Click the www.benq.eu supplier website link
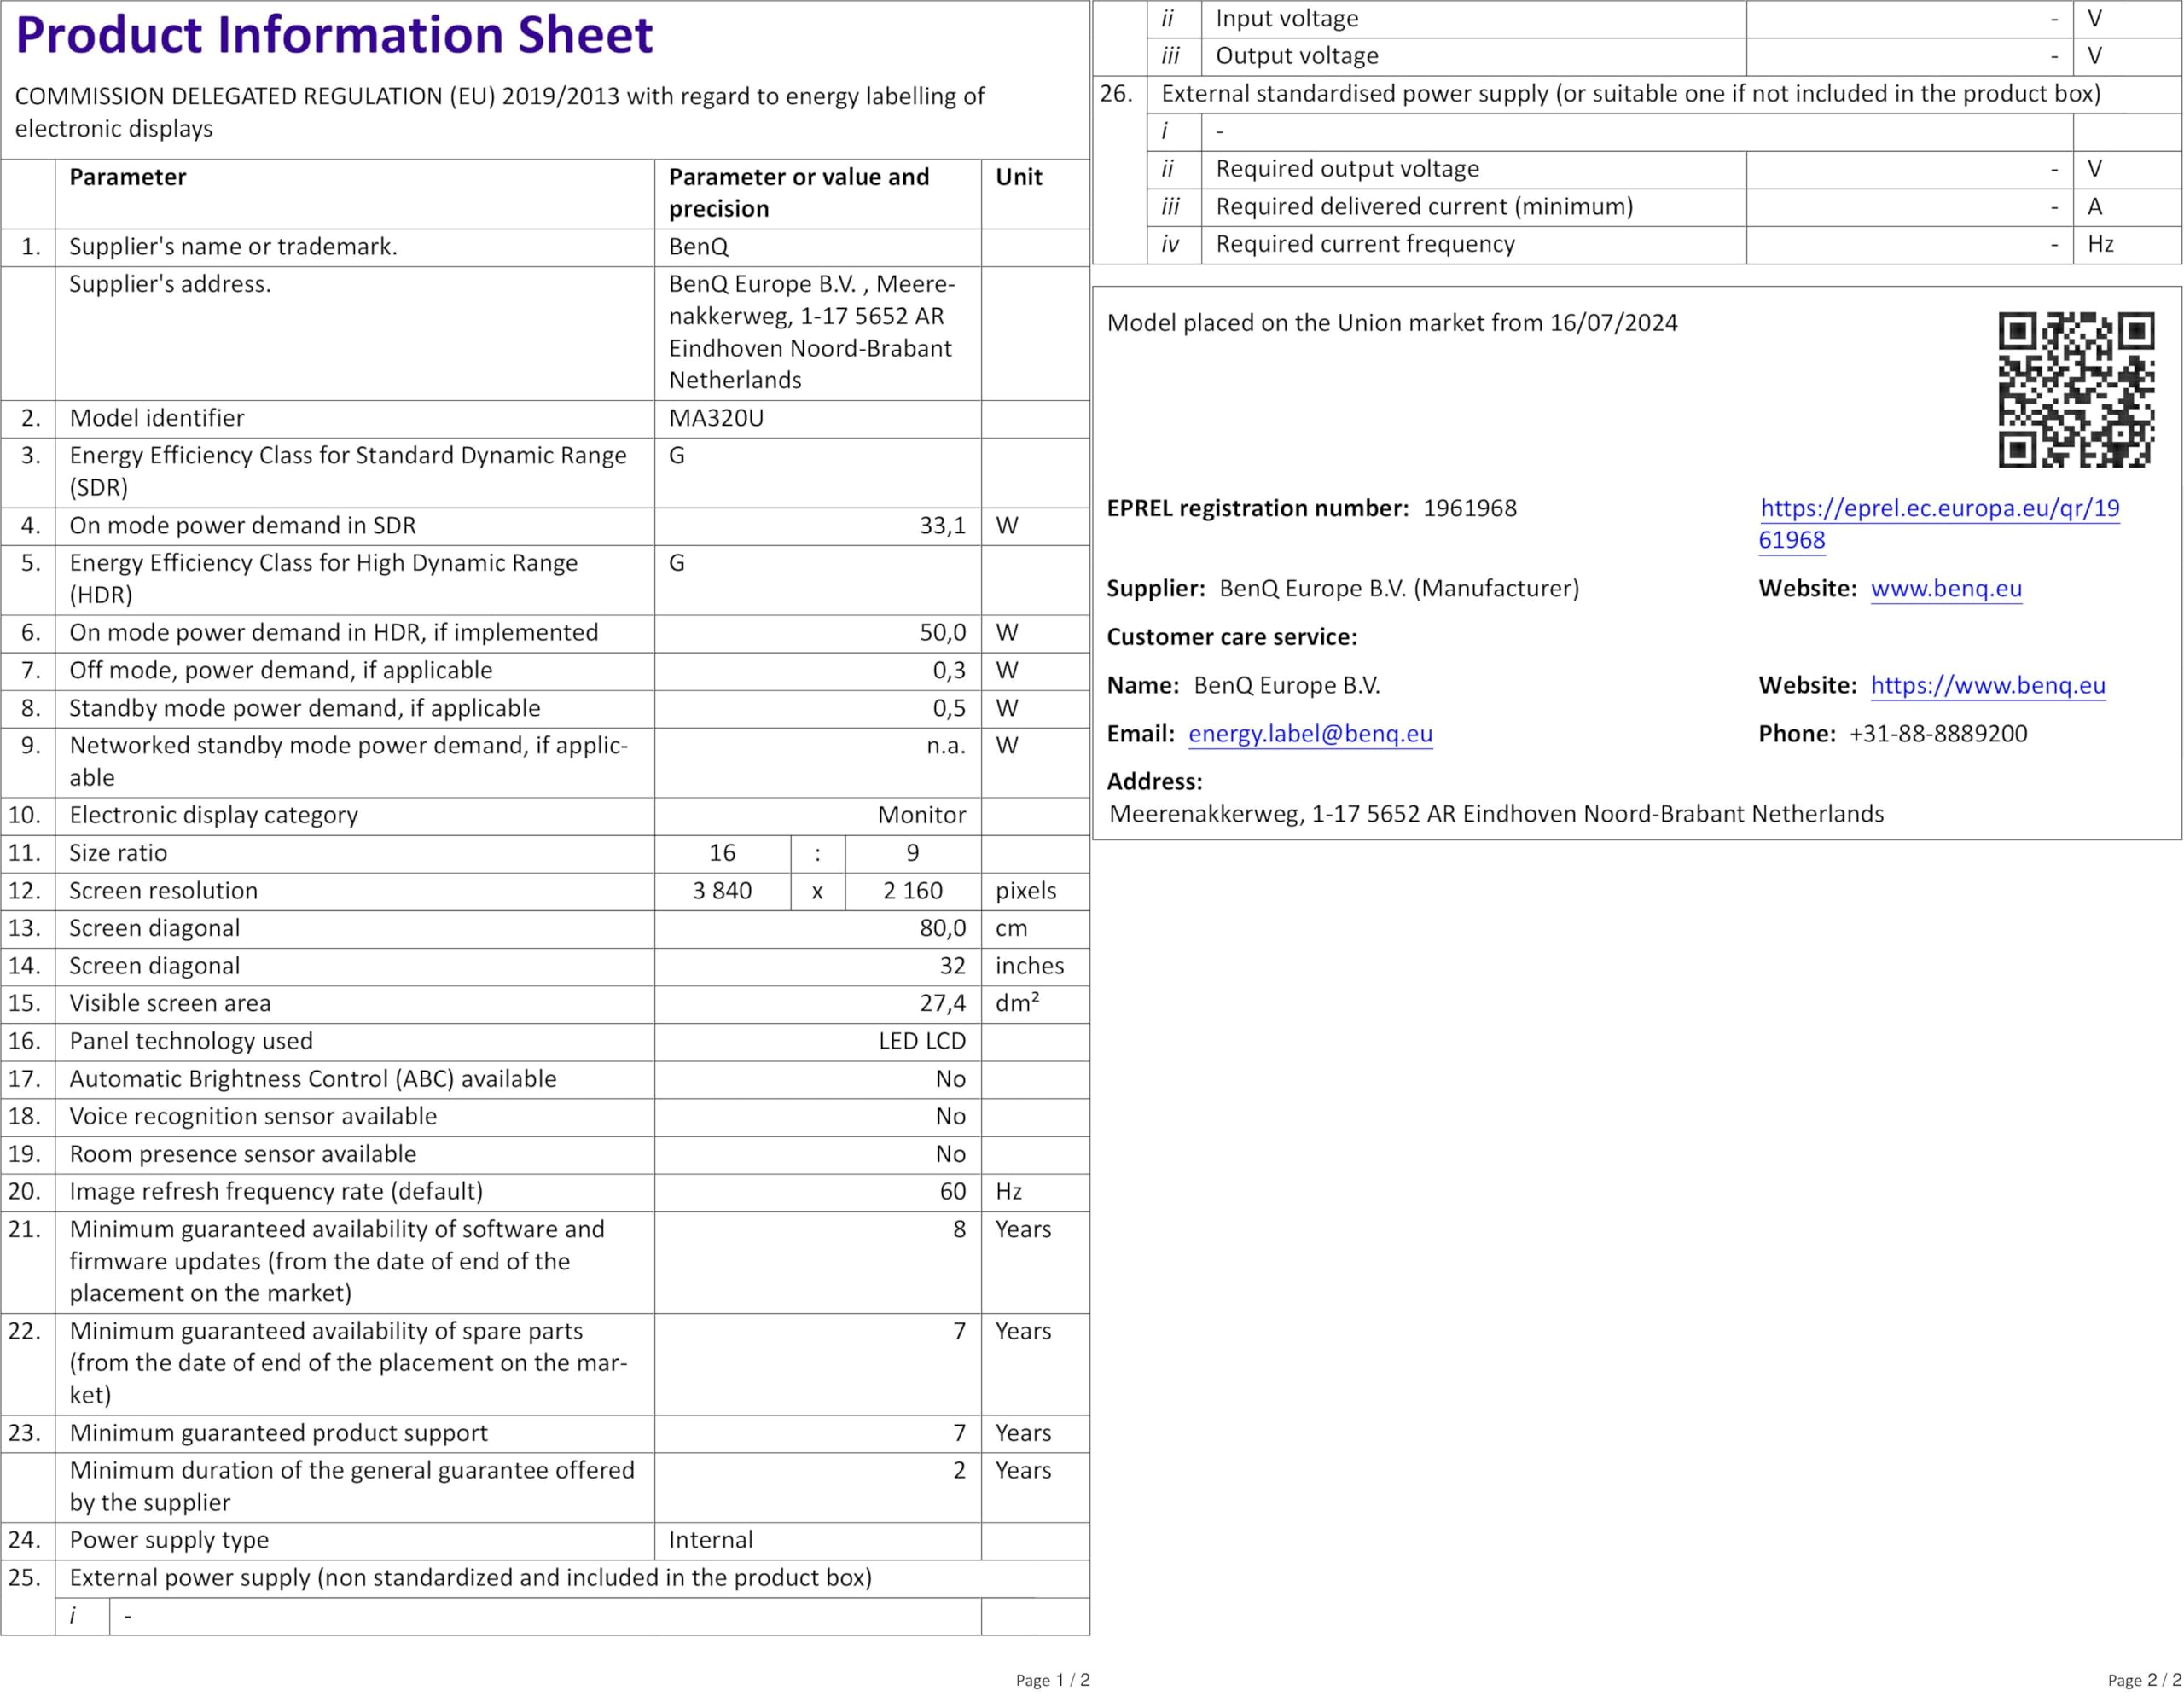The image size is (2184, 1708). tap(1945, 588)
